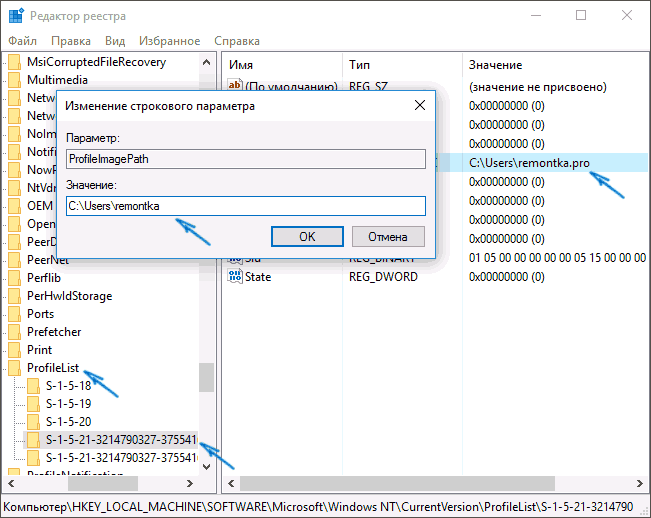The width and height of the screenshot is (651, 518).
Task: Open the Избранное menu
Action: click(169, 41)
